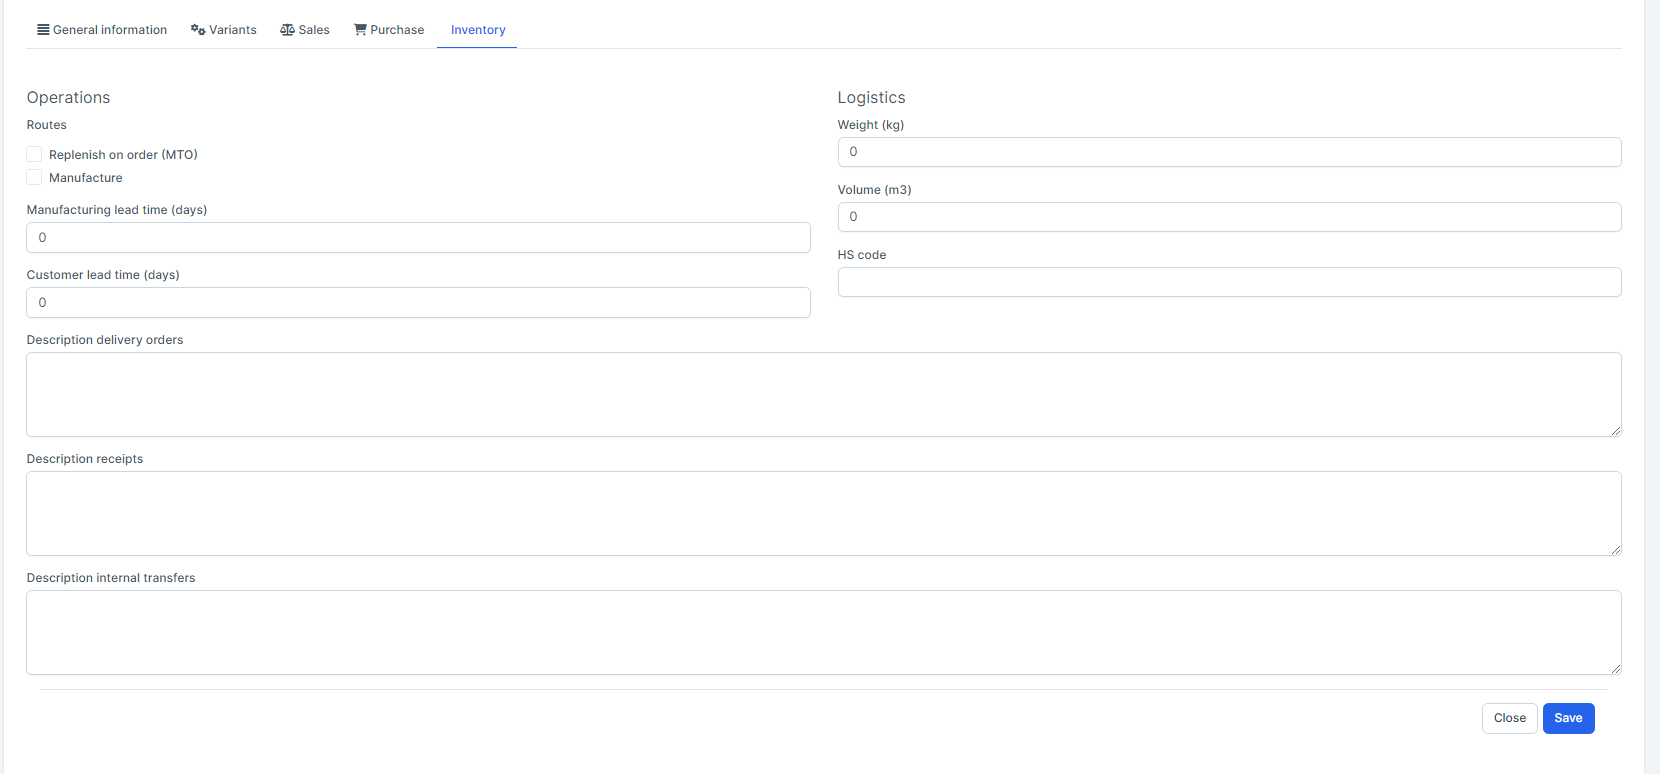Click resize grip on Description receipts box
This screenshot has height=774, width=1660.
pyautogui.click(x=1615, y=549)
